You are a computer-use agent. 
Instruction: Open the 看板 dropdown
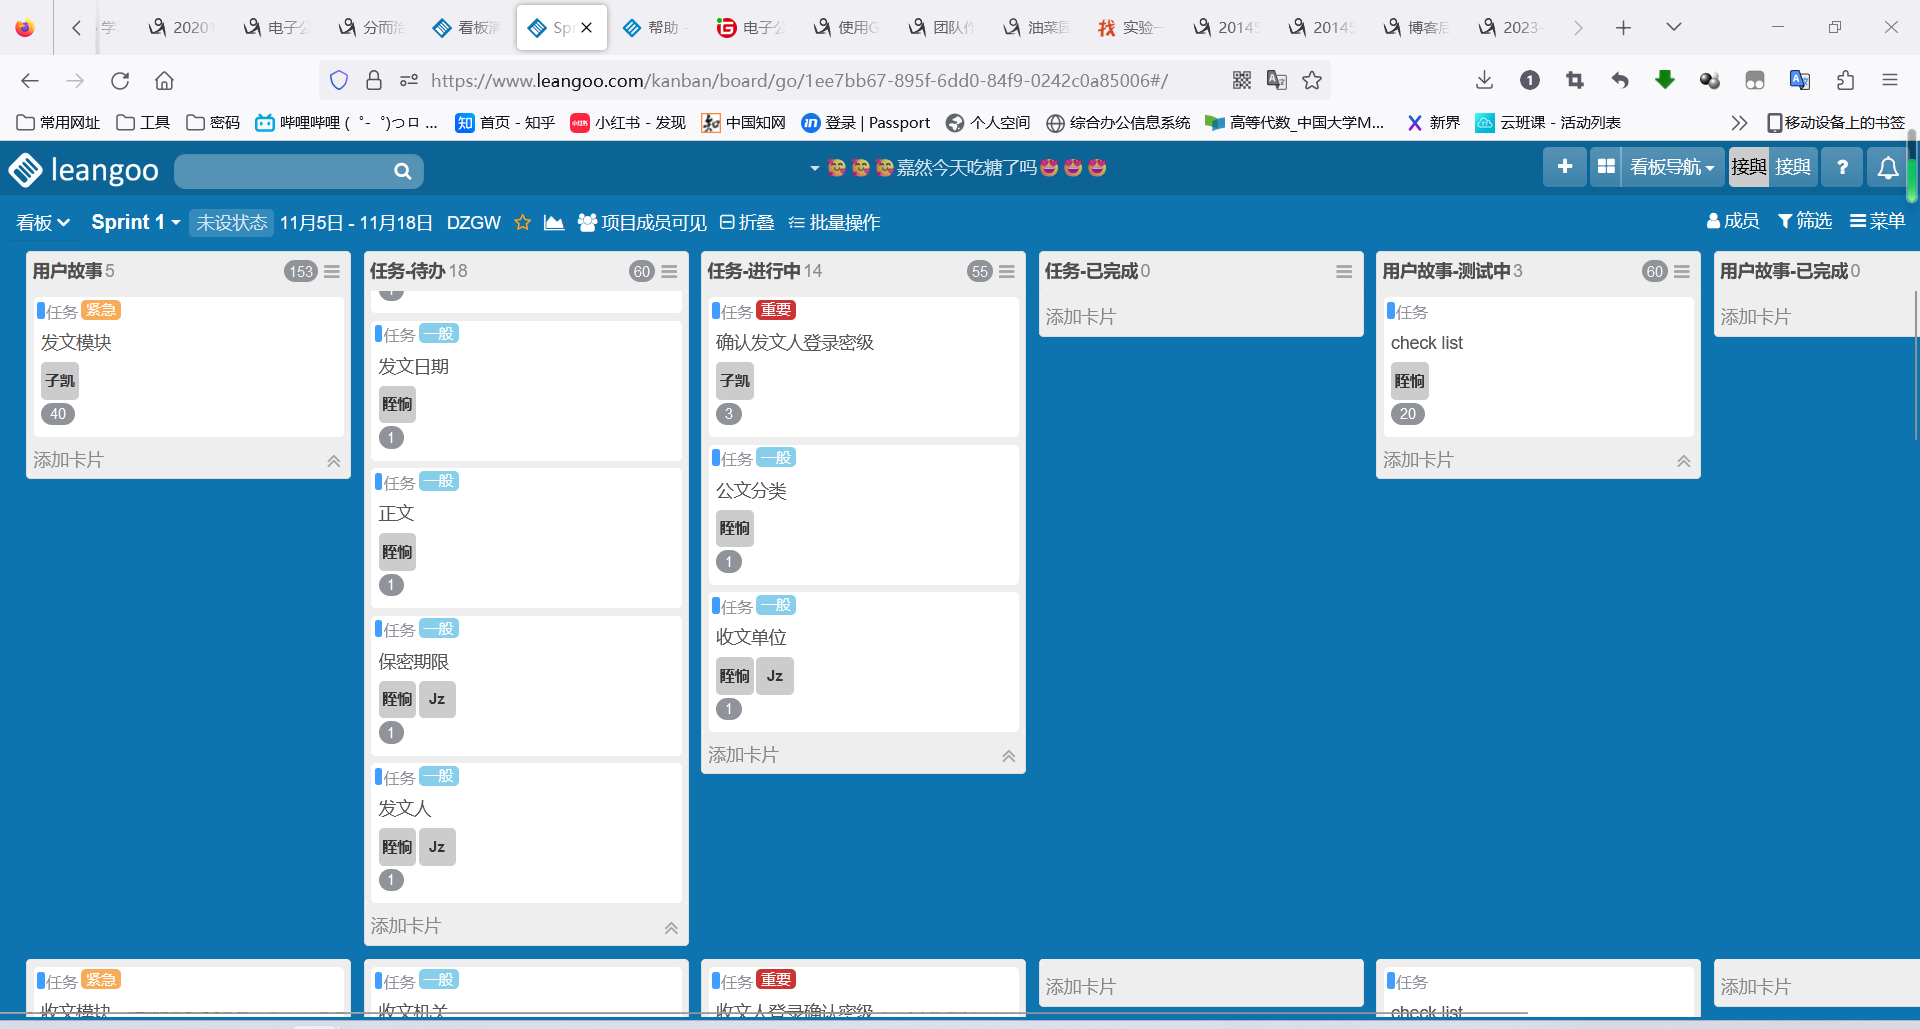[x=43, y=222]
